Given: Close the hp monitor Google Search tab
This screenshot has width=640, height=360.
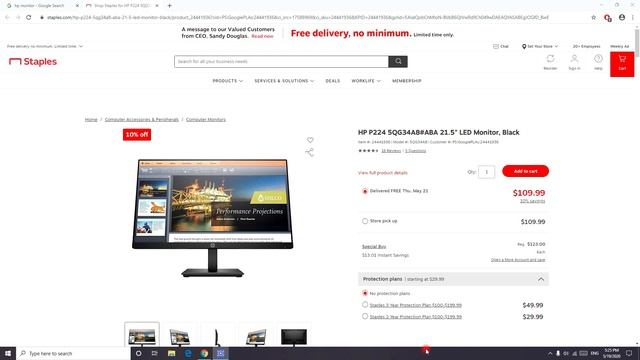Looking at the screenshot, I should pos(77,6).
